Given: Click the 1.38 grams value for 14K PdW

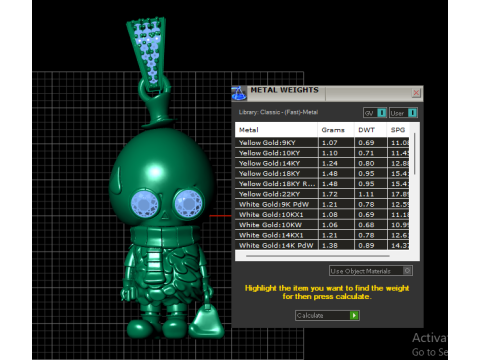Looking at the screenshot, I should pyautogui.click(x=330, y=245).
